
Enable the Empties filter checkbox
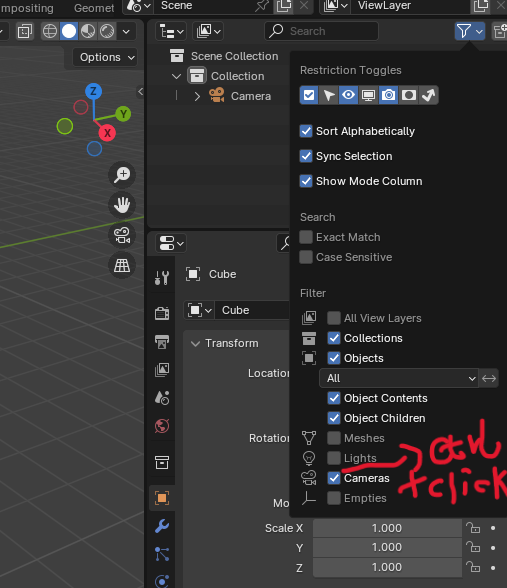(334, 498)
